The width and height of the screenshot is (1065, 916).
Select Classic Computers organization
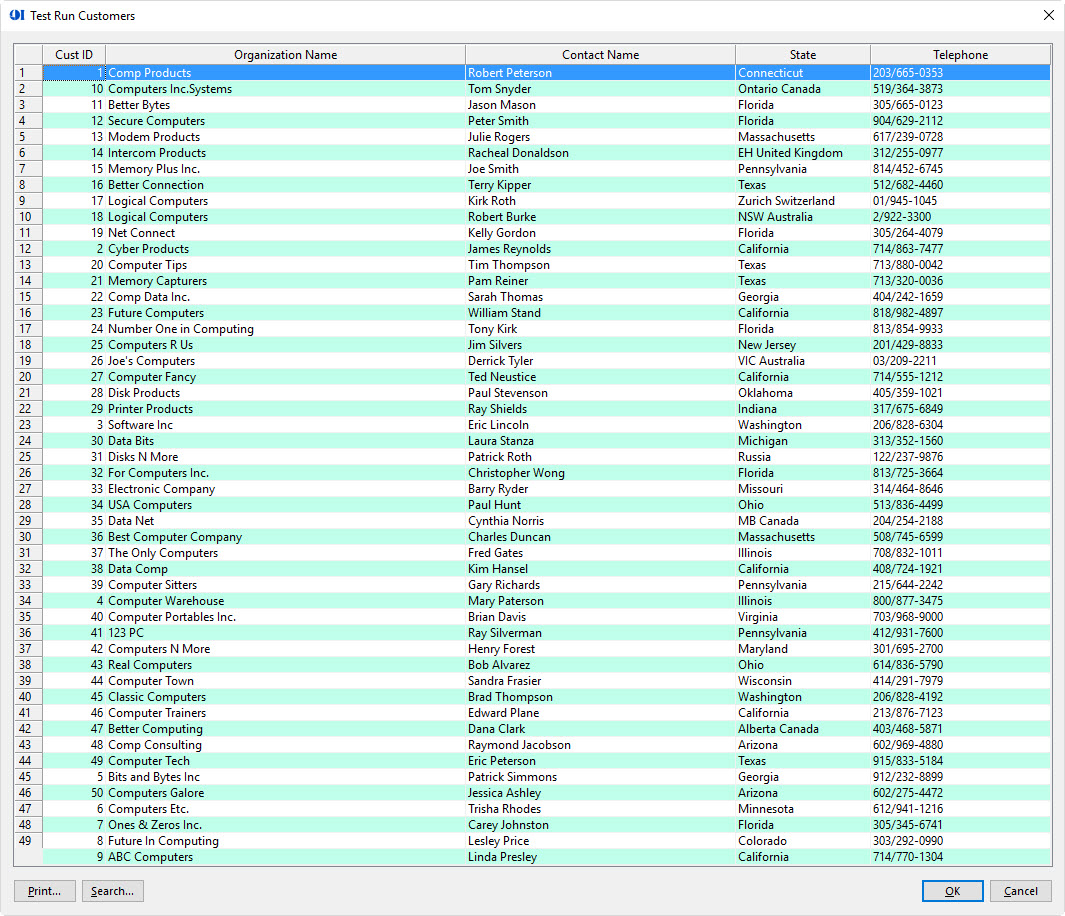point(285,697)
